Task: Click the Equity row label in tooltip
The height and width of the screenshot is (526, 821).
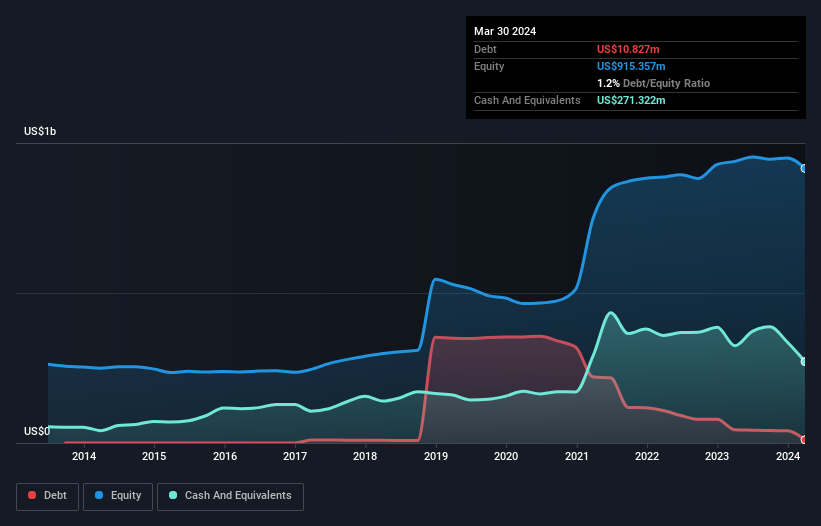Action: 489,66
